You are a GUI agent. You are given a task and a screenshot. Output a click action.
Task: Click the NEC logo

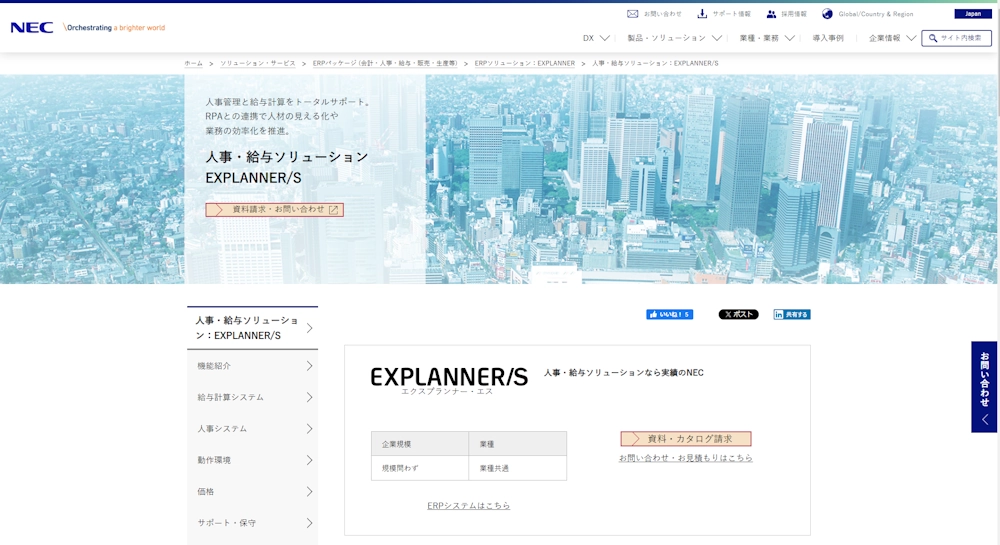click(x=32, y=28)
